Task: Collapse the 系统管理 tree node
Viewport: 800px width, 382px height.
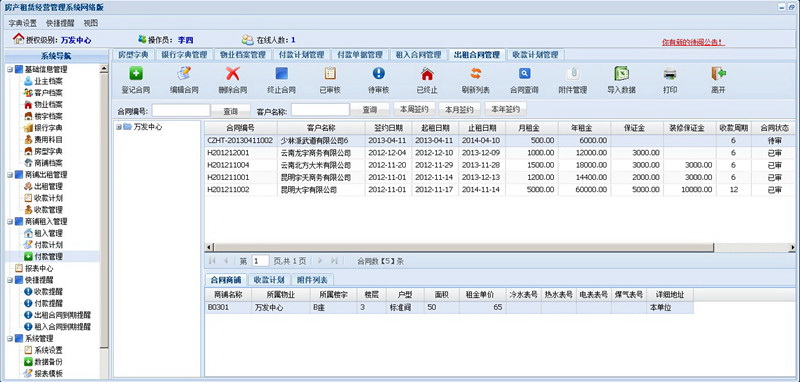Action: [10, 339]
